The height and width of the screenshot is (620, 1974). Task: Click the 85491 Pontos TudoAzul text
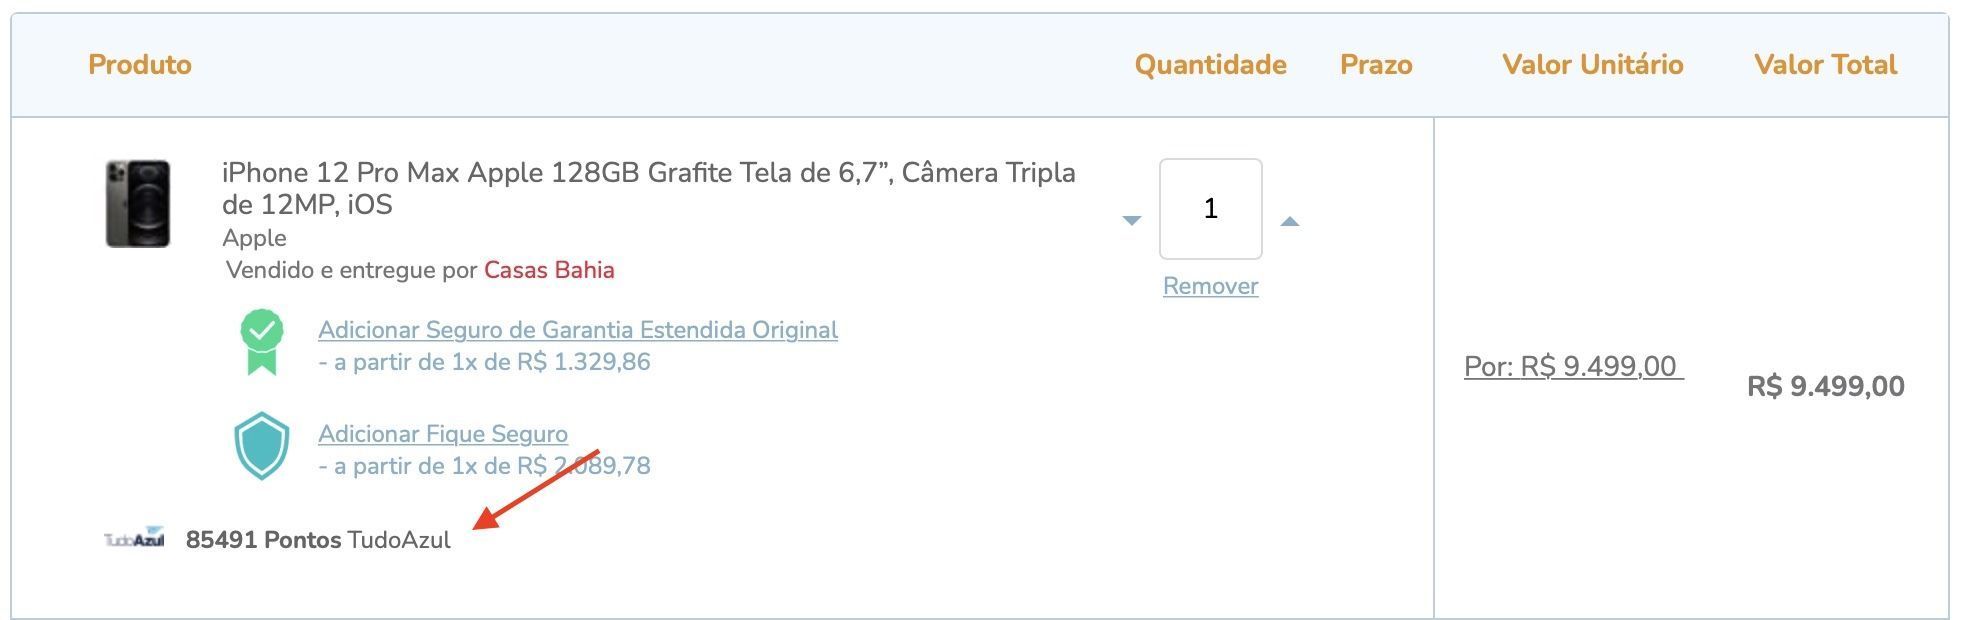(318, 540)
